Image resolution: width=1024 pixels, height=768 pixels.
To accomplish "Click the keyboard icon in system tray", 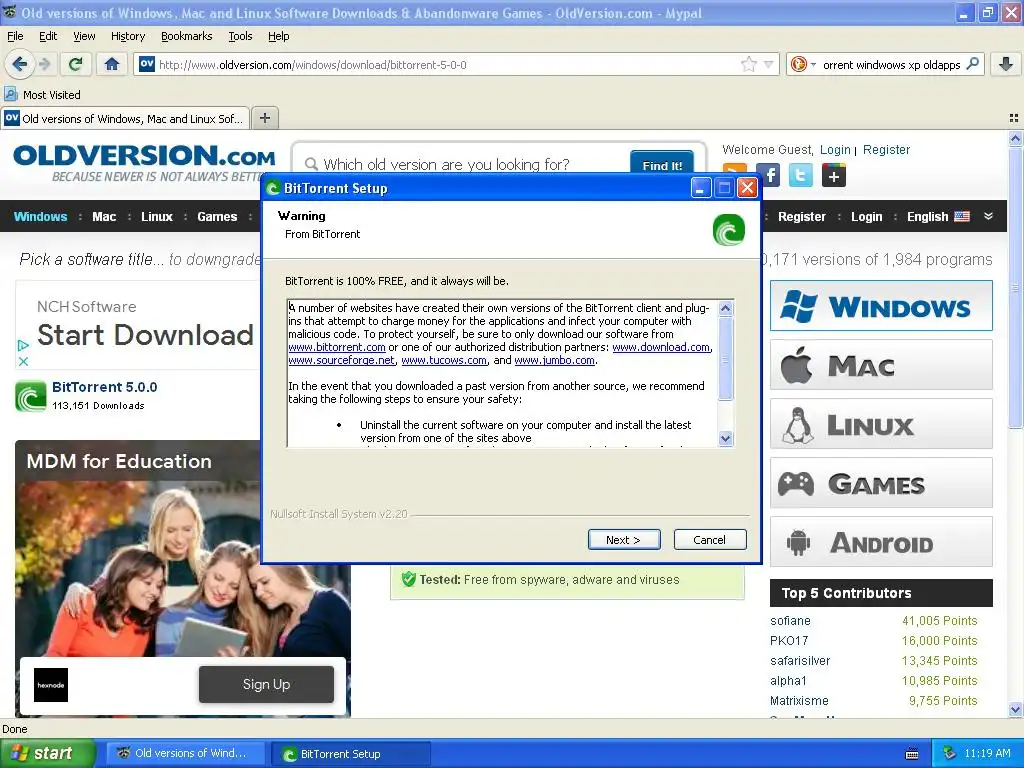I will [912, 754].
